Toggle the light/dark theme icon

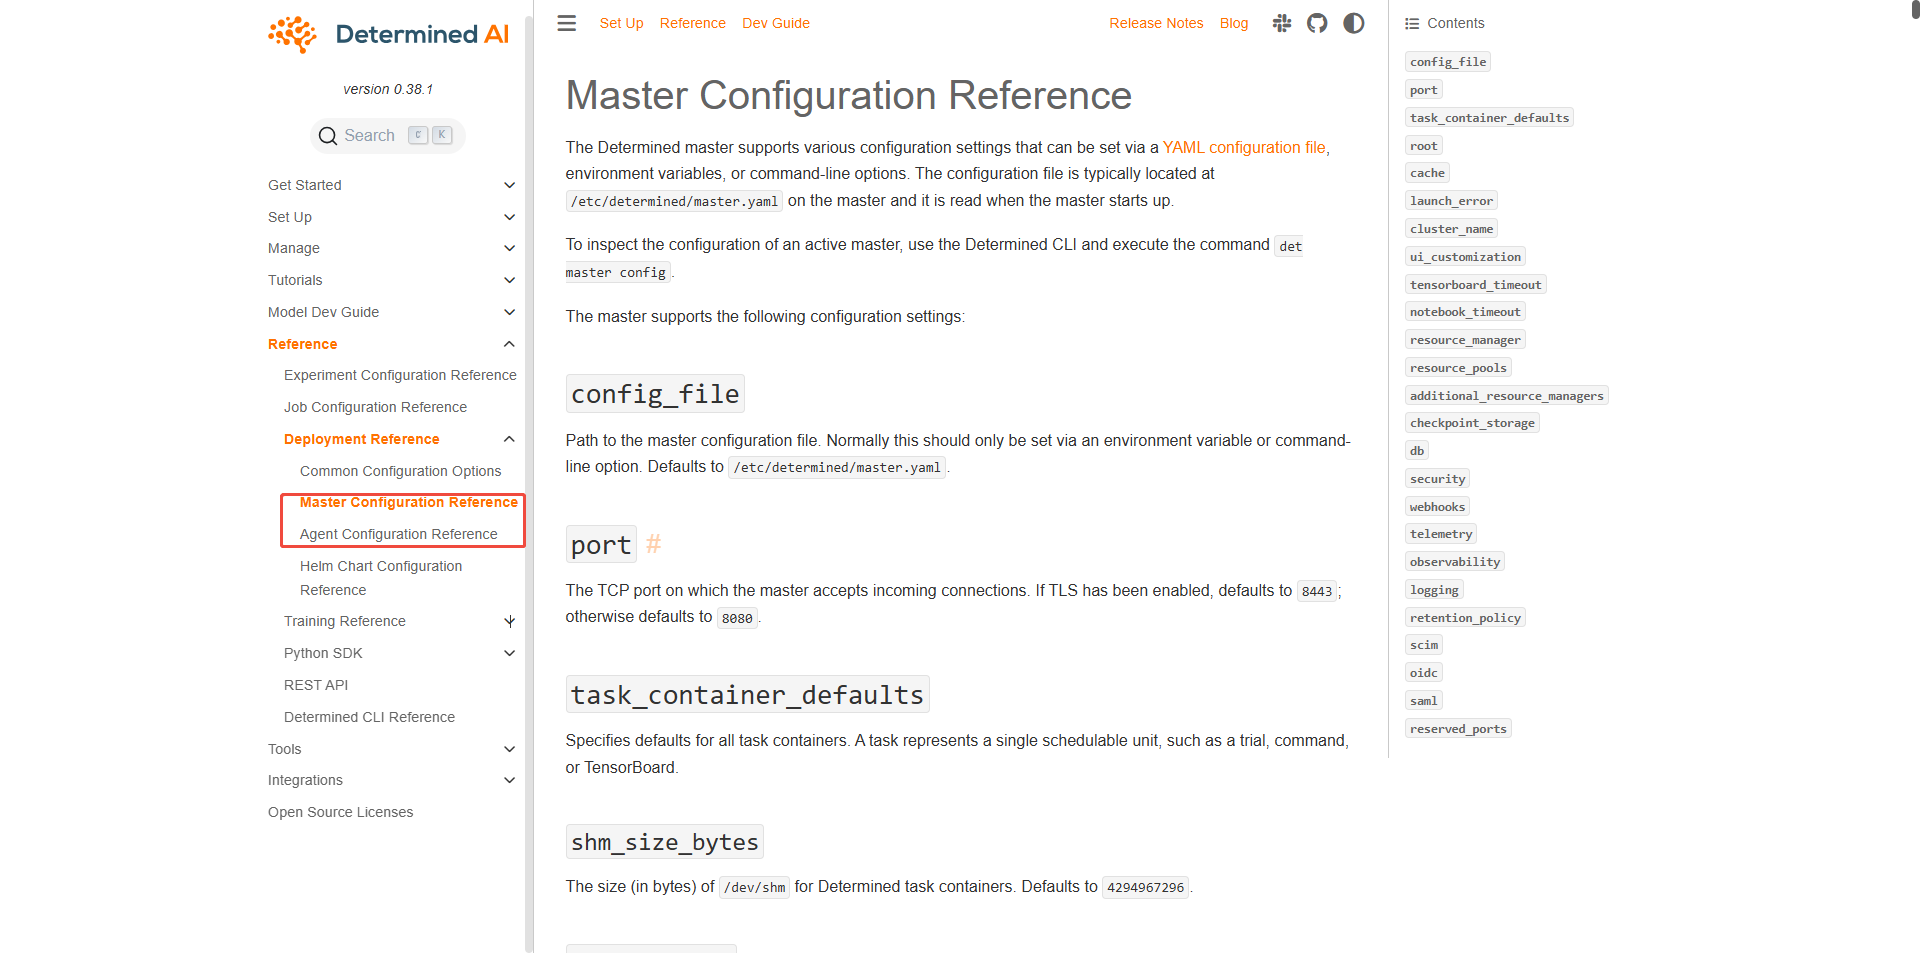click(1354, 23)
